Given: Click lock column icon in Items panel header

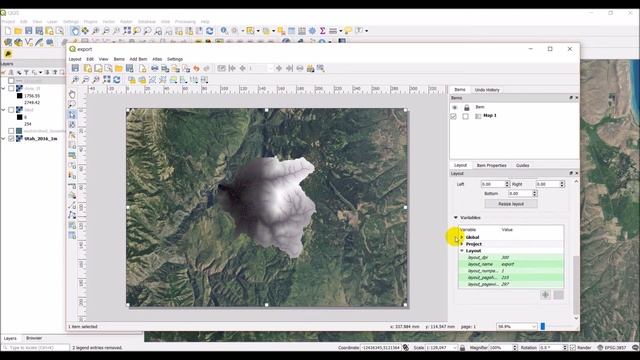Looking at the screenshot, I should 467,107.
